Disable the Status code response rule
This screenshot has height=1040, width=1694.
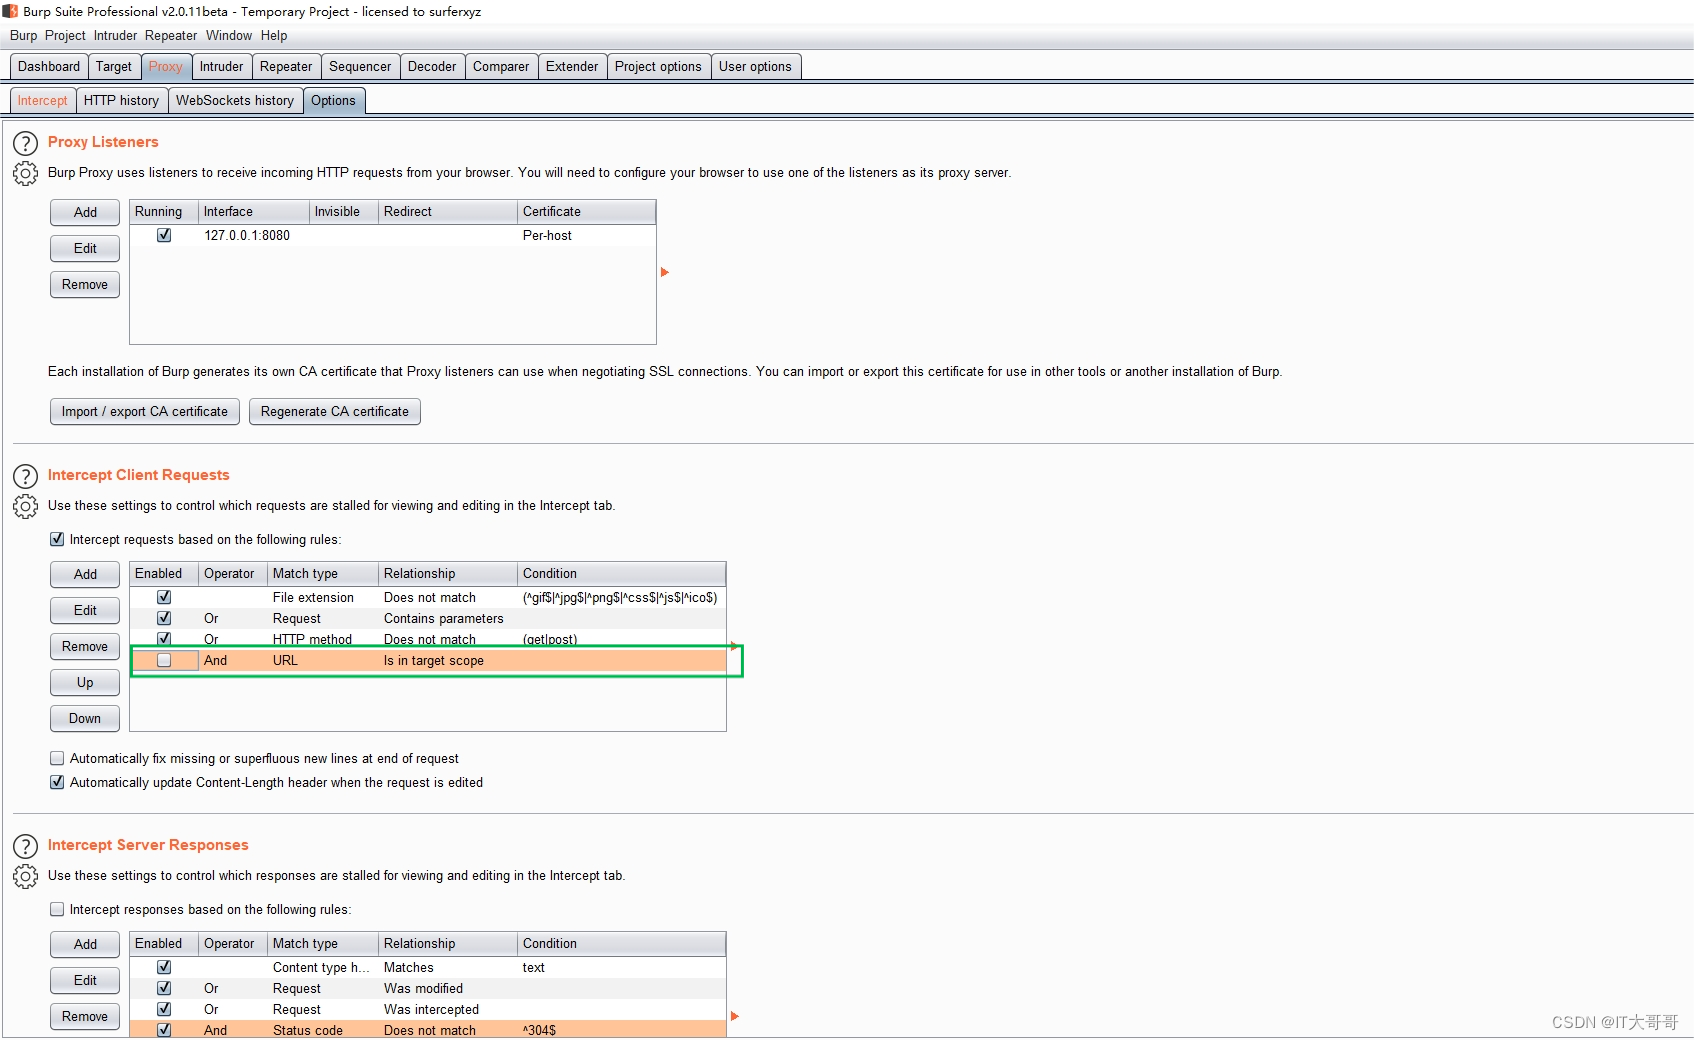coord(164,1030)
